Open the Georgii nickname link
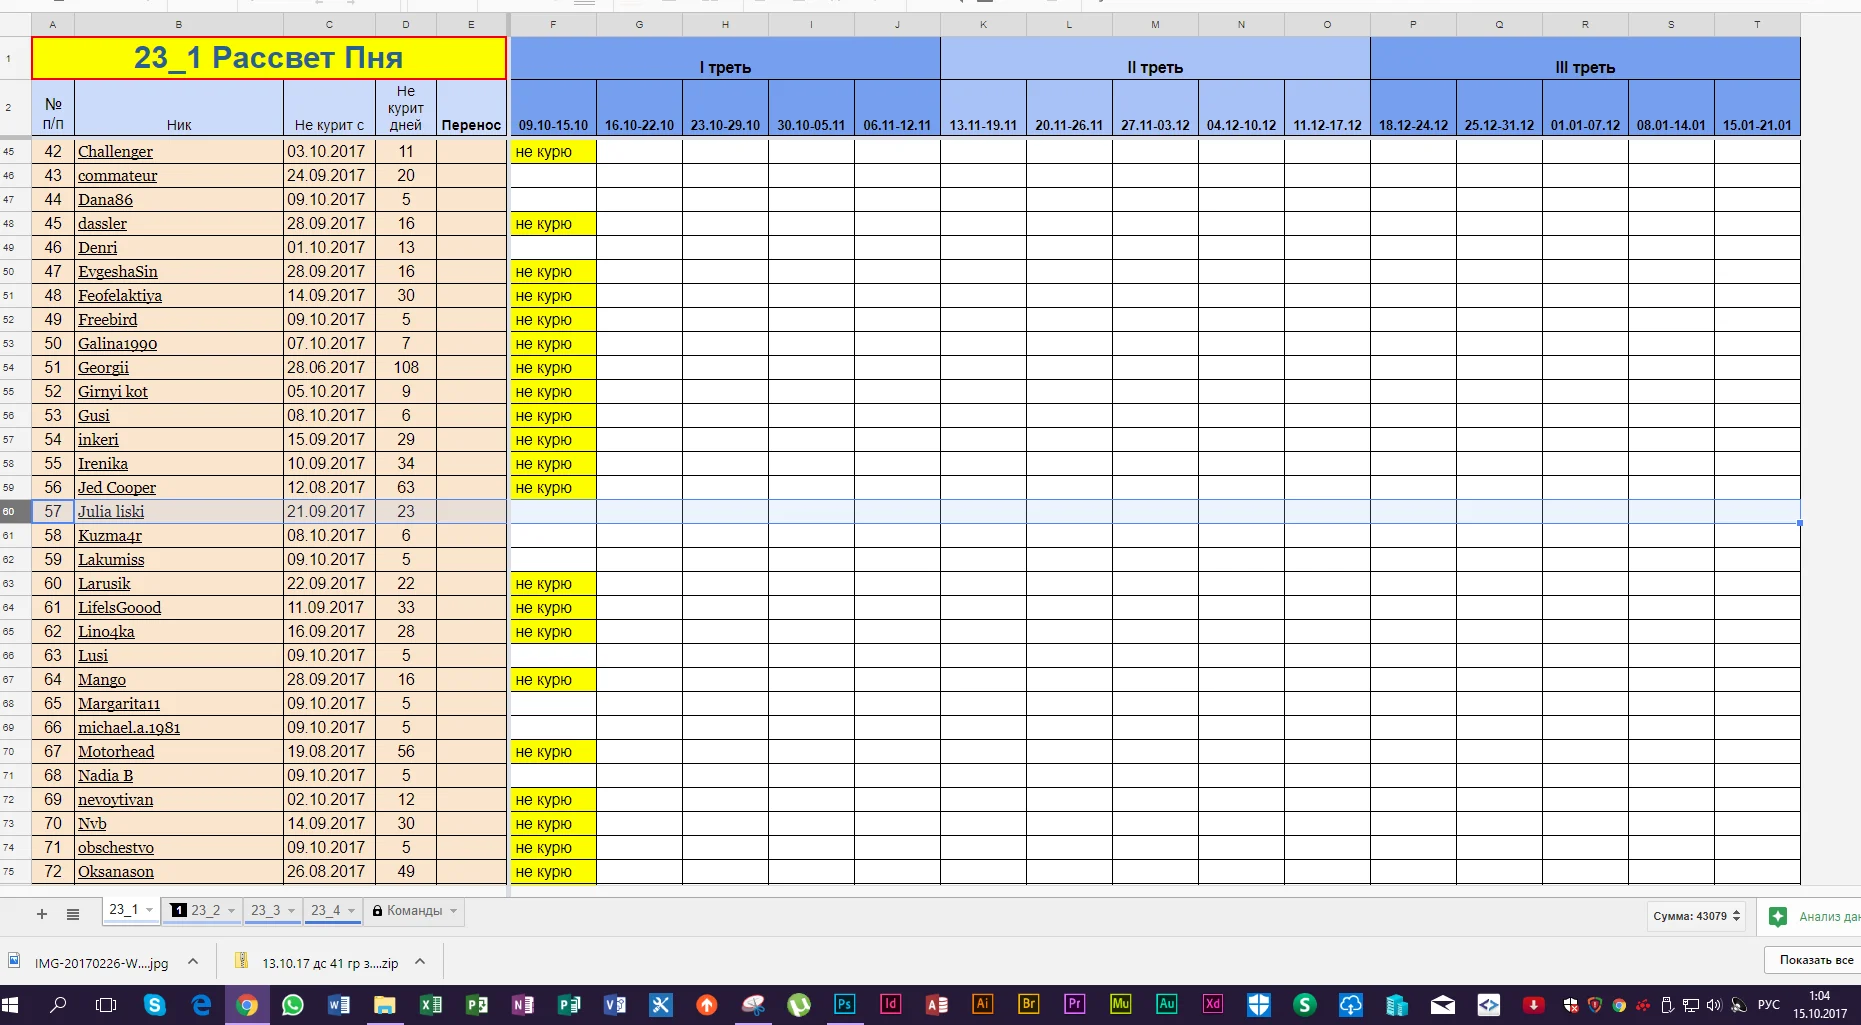 pos(103,368)
